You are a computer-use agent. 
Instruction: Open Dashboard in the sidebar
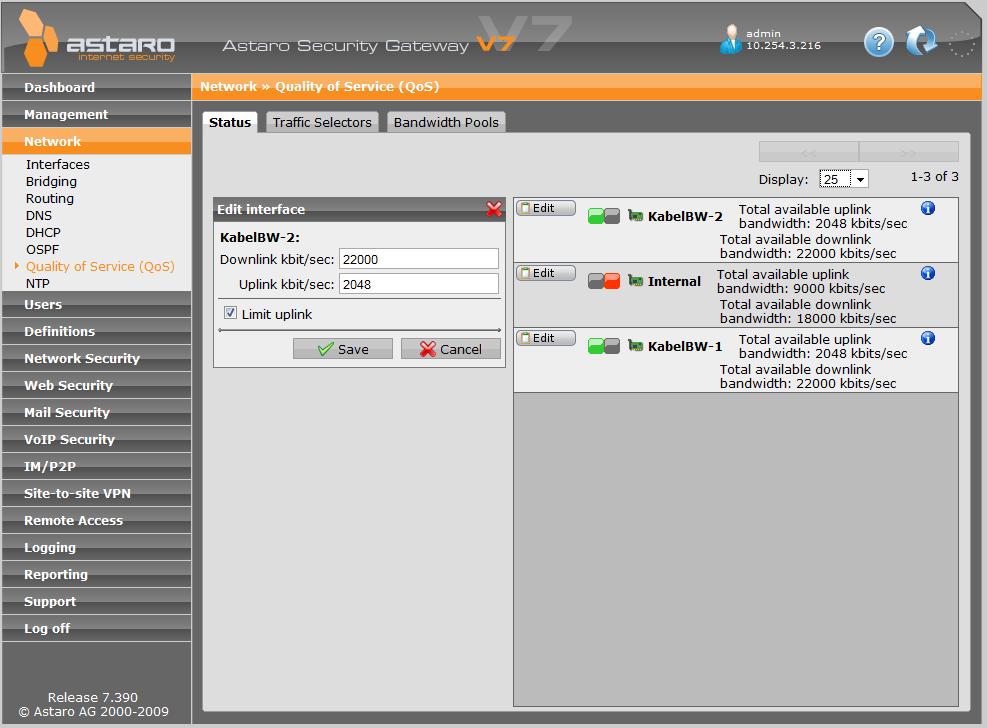click(96, 87)
